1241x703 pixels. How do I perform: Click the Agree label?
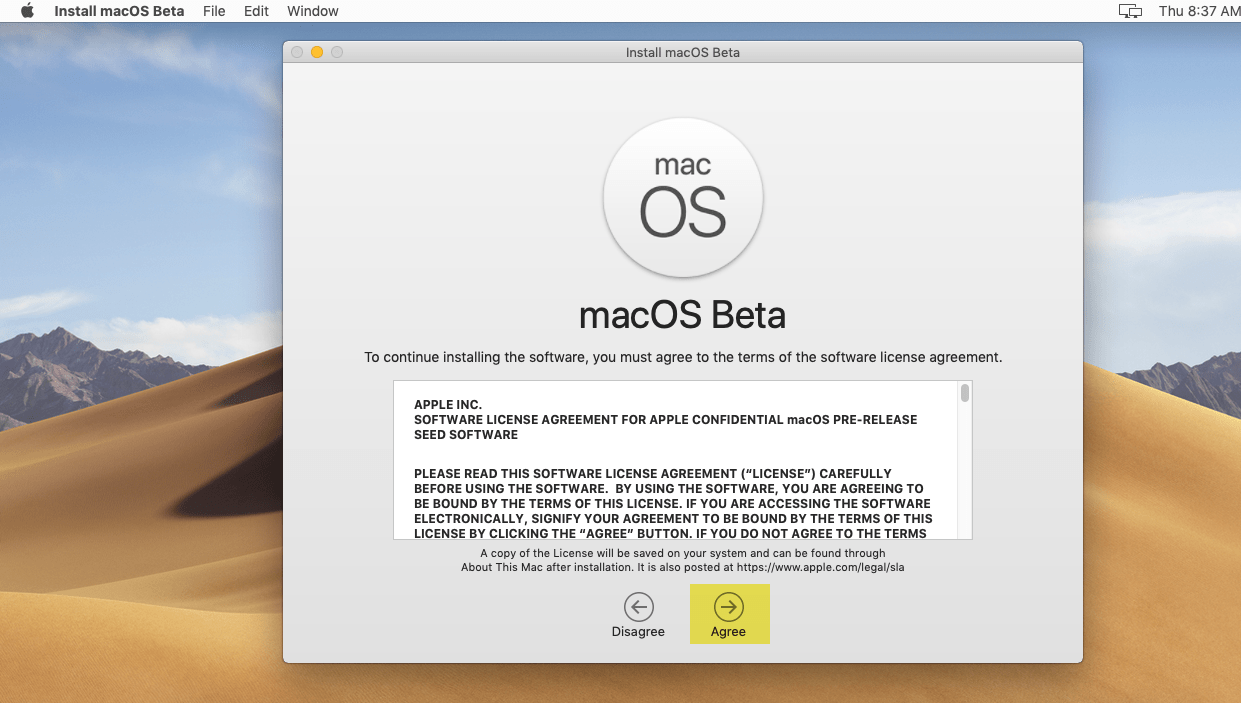(728, 632)
